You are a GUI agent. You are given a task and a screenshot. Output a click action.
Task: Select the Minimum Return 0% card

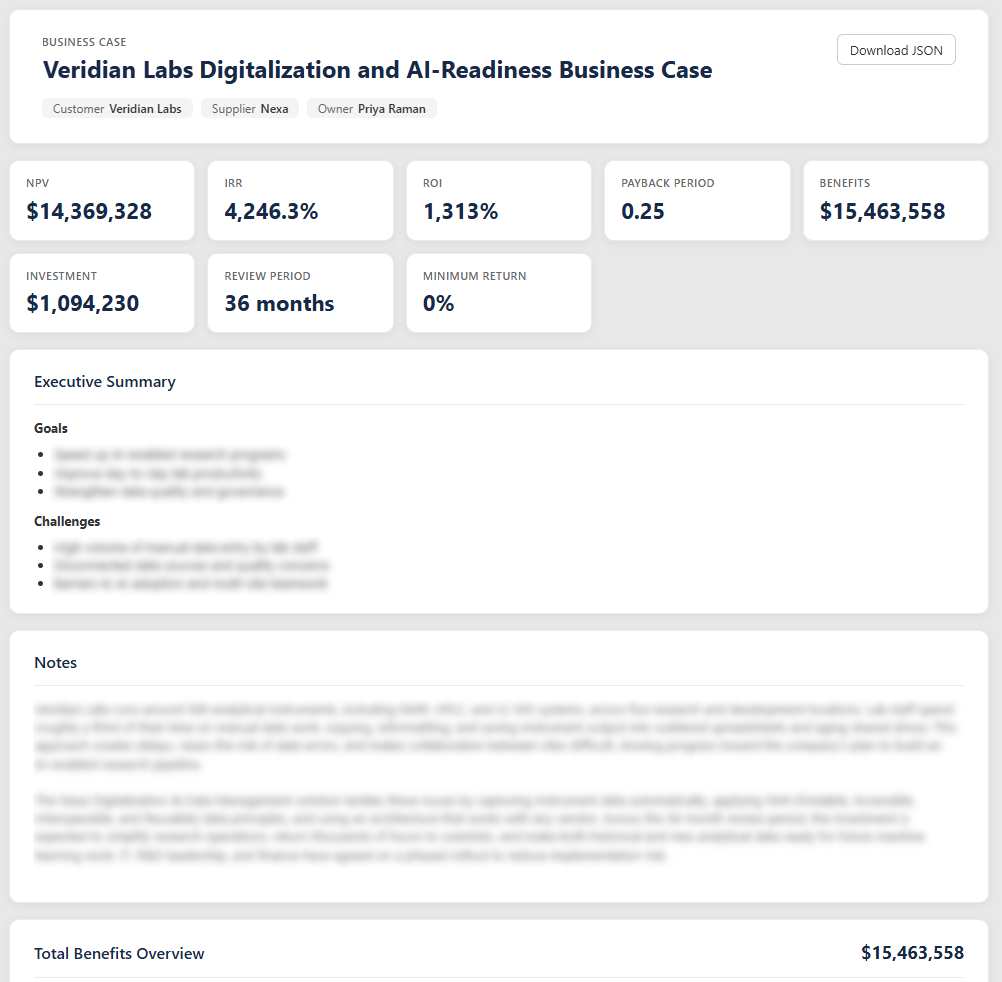coord(498,293)
